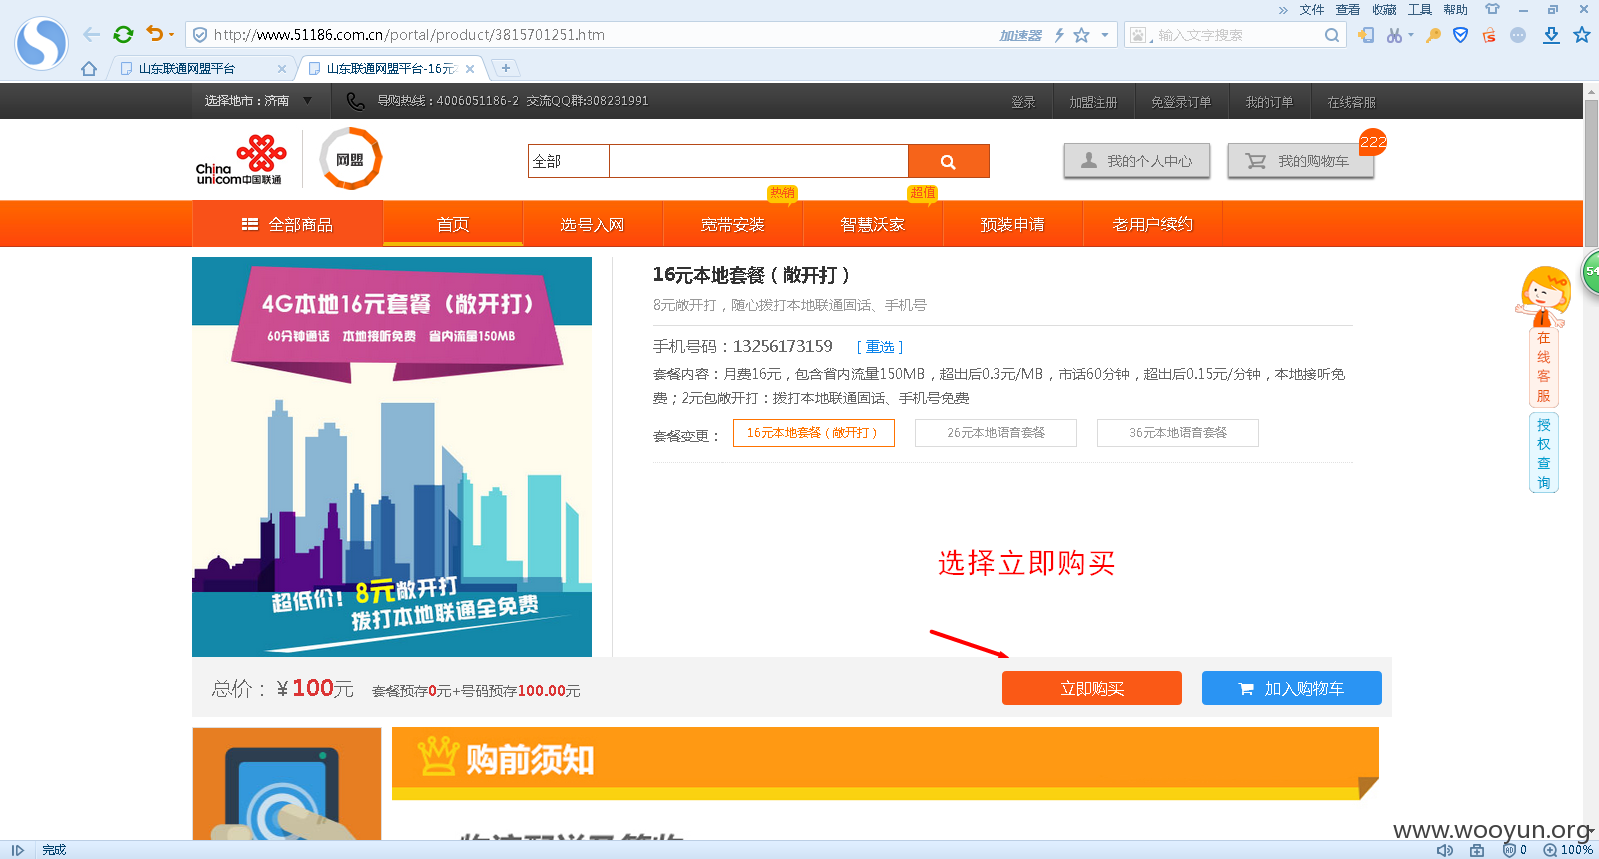Expand the screenshot tool dropdown arrow
Image resolution: width=1599 pixels, height=859 pixels.
(x=1411, y=35)
